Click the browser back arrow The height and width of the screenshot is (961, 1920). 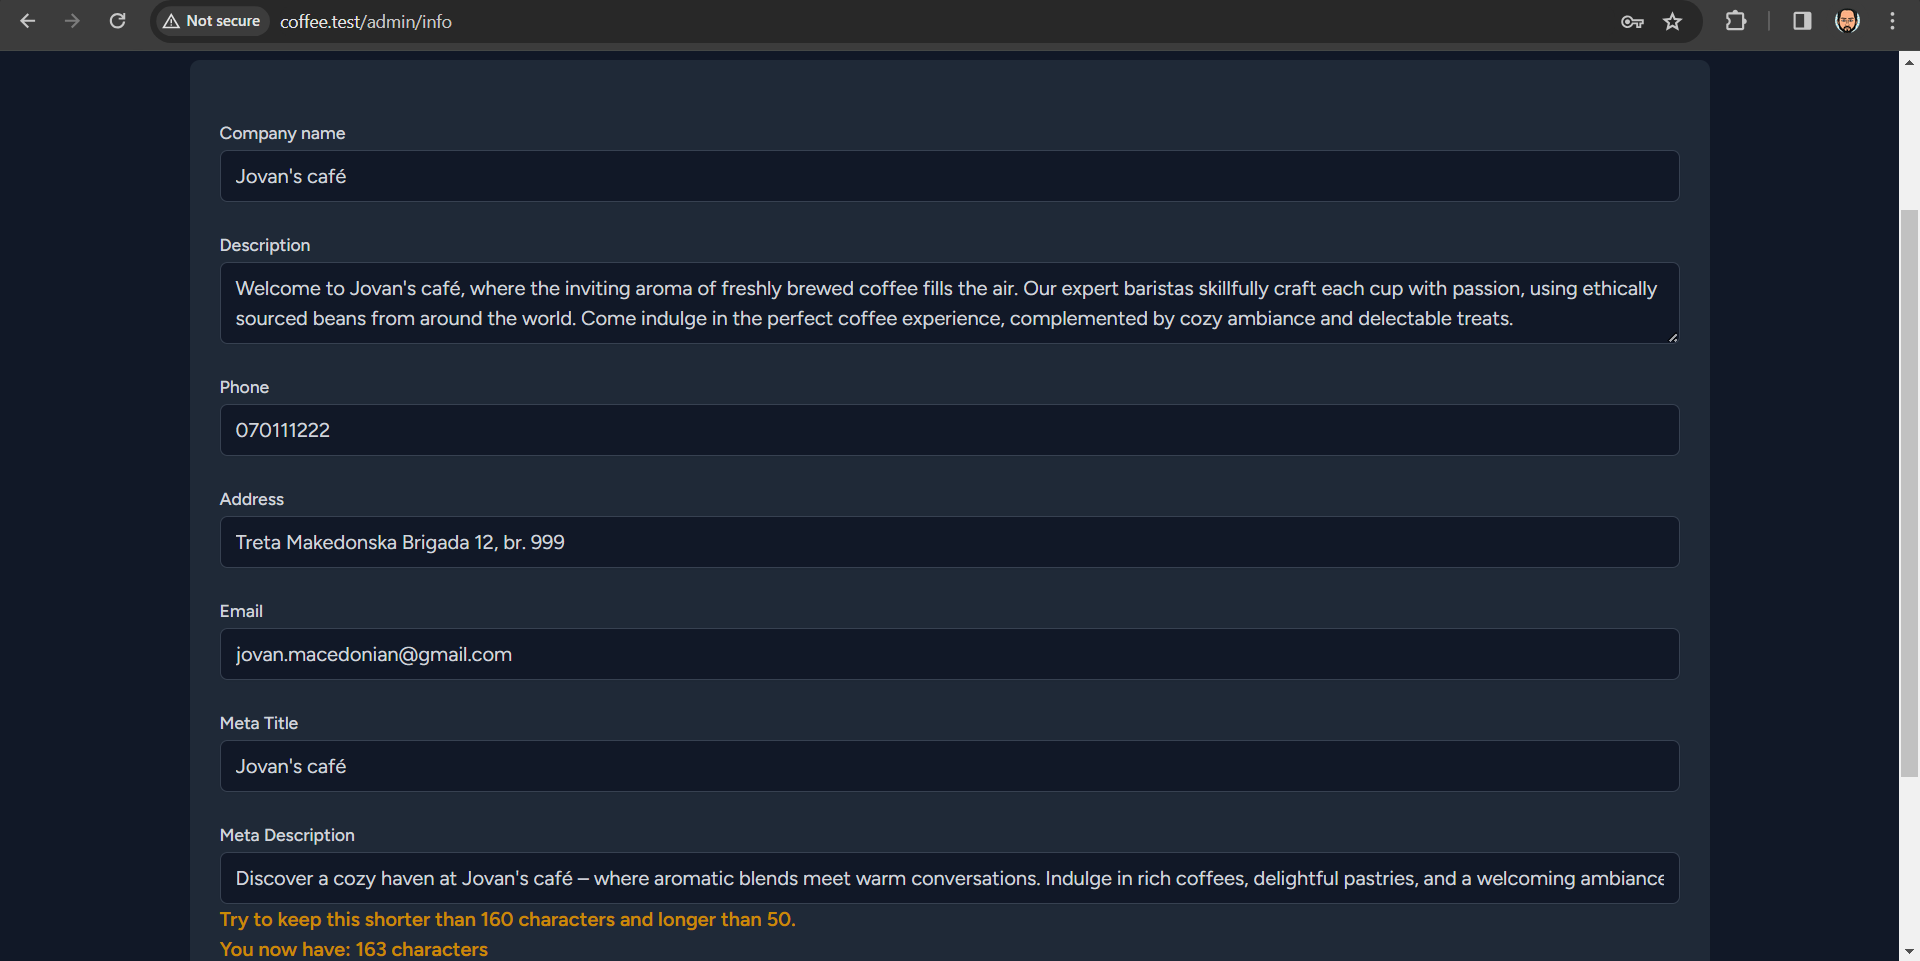coord(28,21)
